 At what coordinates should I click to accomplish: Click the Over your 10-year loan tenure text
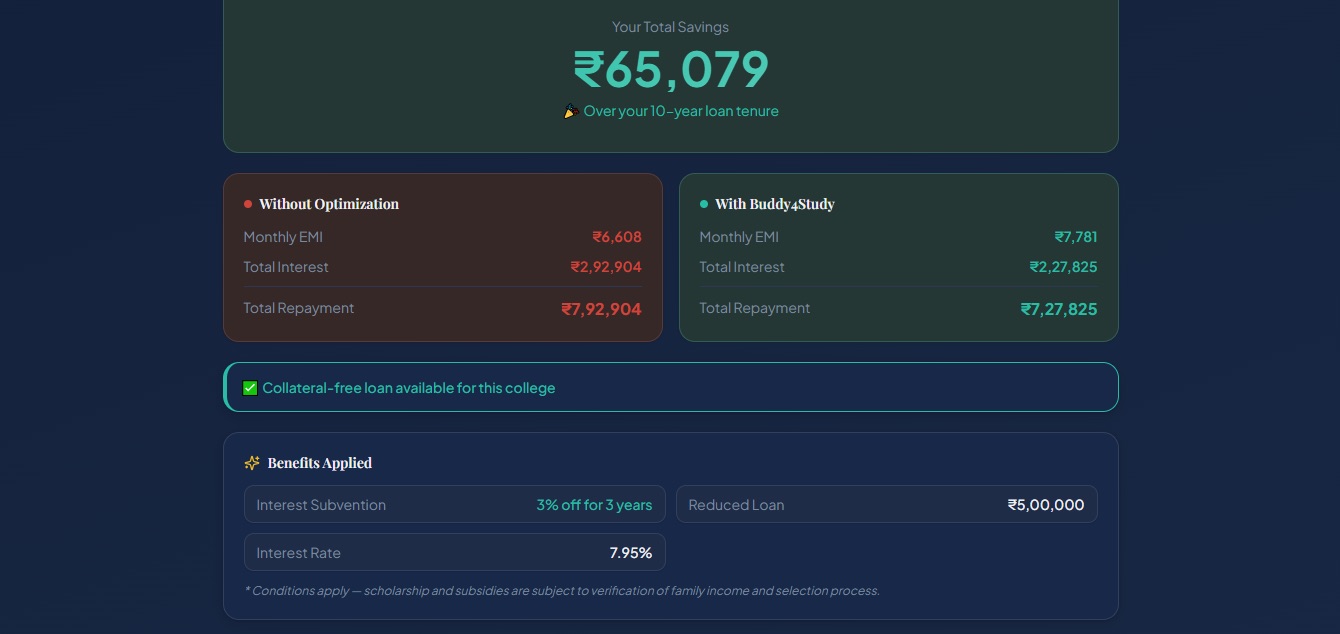pyautogui.click(x=681, y=111)
